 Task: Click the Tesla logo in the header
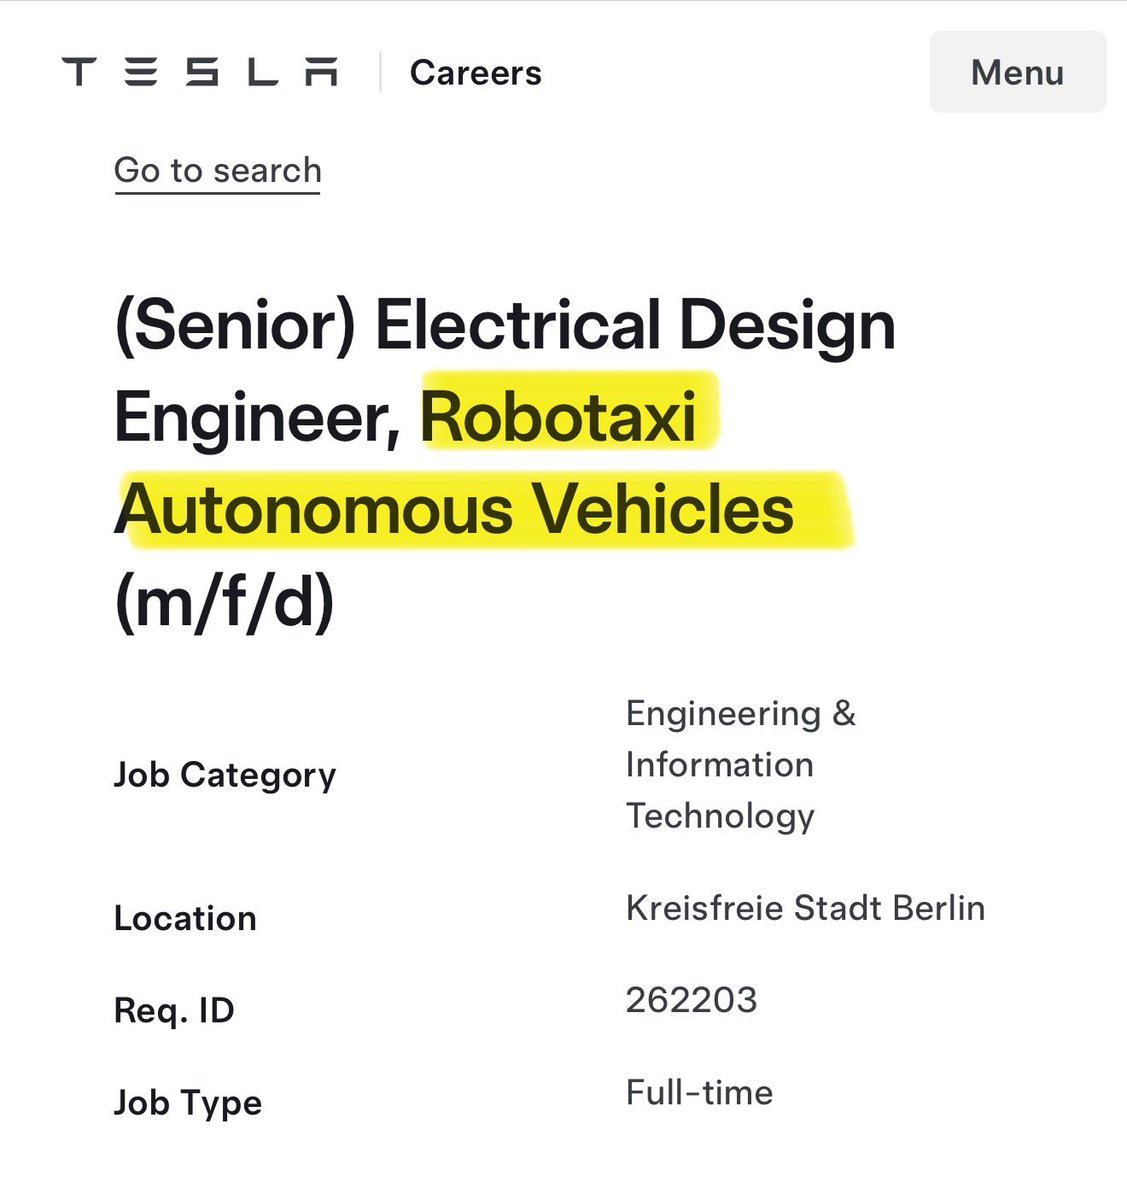[x=200, y=71]
